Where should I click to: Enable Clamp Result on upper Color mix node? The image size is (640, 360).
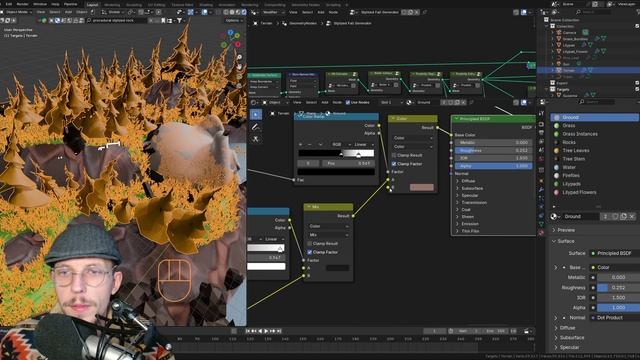(394, 156)
